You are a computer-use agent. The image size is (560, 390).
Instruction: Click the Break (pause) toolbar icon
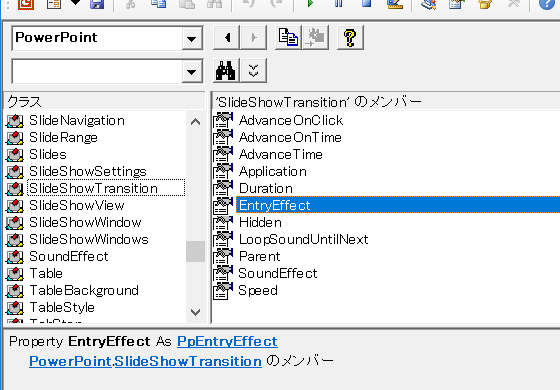[338, 4]
